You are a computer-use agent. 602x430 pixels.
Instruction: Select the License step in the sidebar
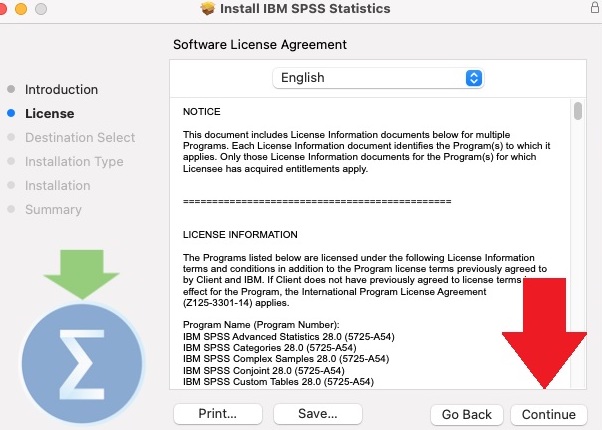[49, 114]
